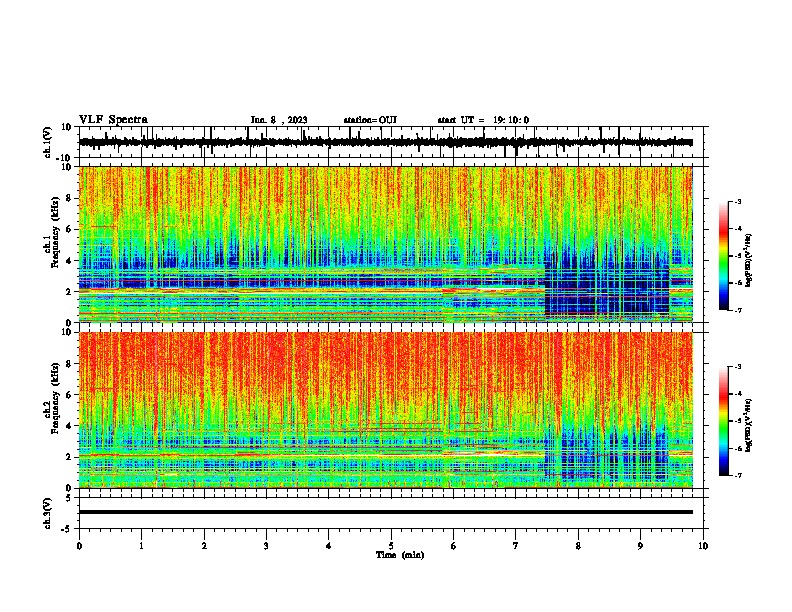Click the '4' kHz tick on ch.2 spectrogram
This screenshot has height=612, width=792.
coord(69,426)
